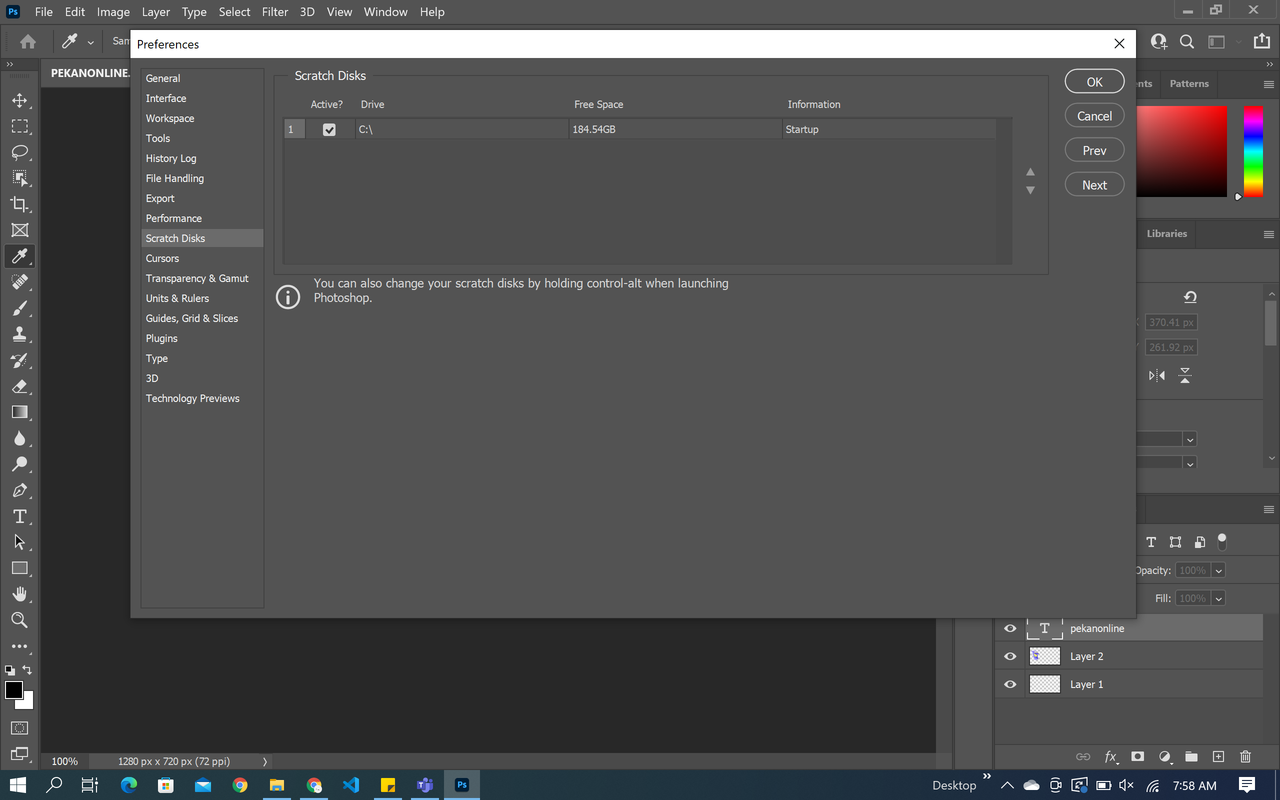1280x800 pixels.
Task: Select the Brush tool
Action: [x=19, y=308]
